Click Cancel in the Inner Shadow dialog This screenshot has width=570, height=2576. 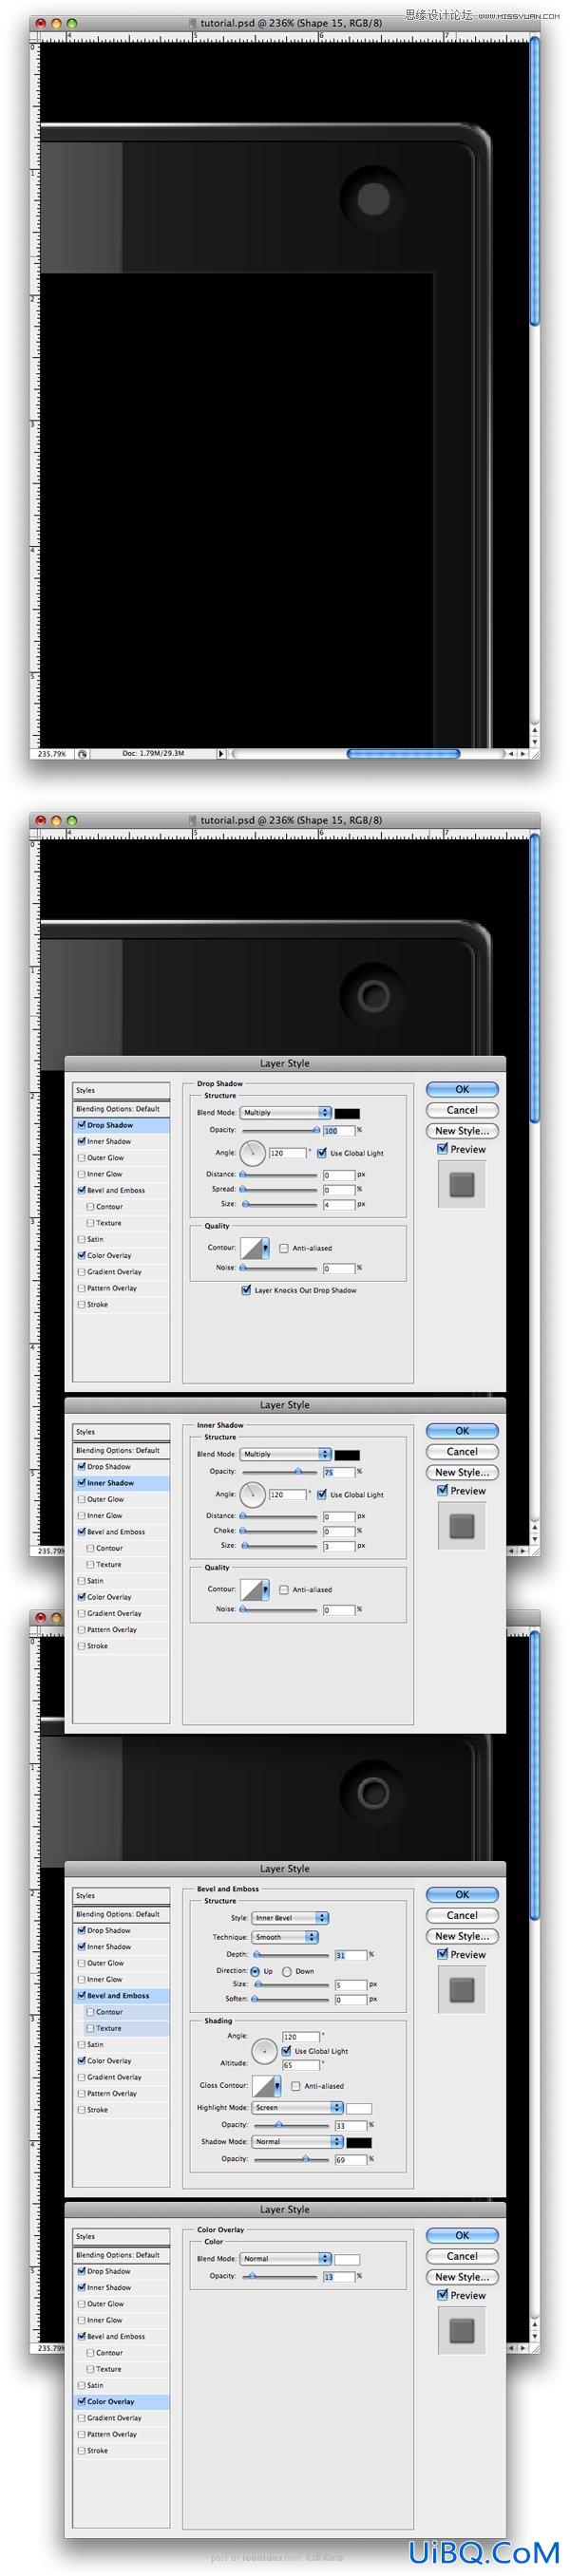click(462, 1451)
